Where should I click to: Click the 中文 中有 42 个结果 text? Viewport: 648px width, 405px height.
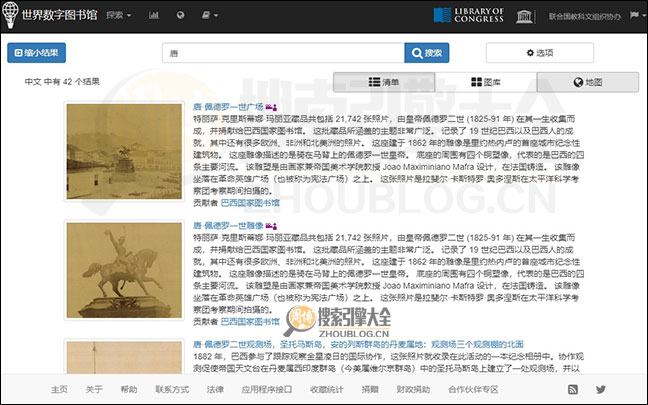tap(62, 81)
